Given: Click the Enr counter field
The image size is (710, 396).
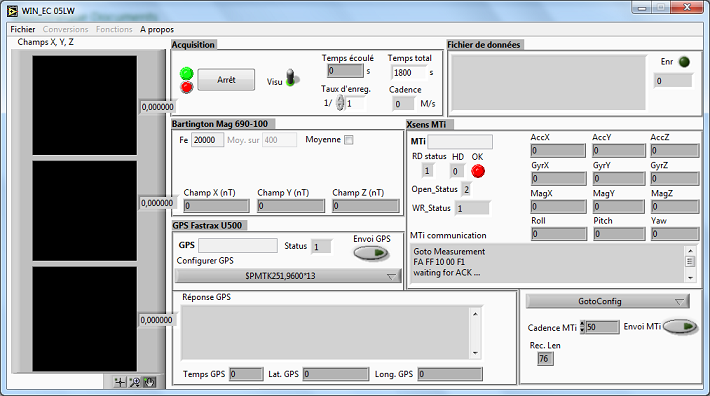Looking at the screenshot, I should click(673, 81).
